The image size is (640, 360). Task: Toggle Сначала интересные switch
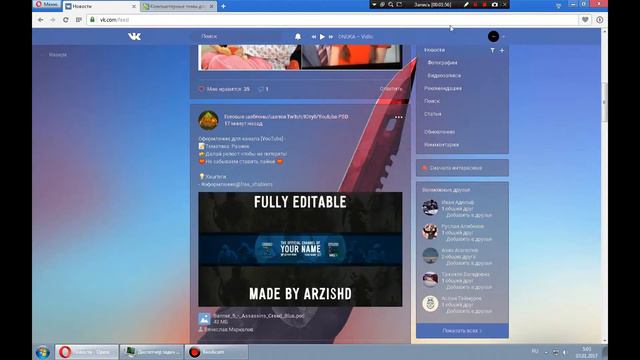coord(462,168)
